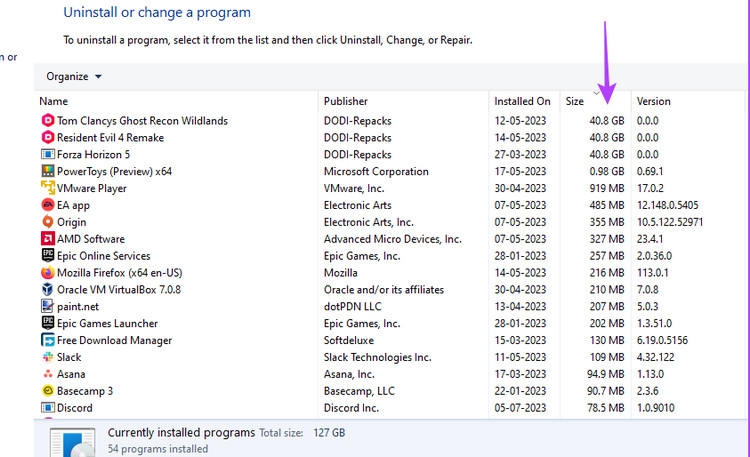Click the Epic Online Services icon

[47, 256]
